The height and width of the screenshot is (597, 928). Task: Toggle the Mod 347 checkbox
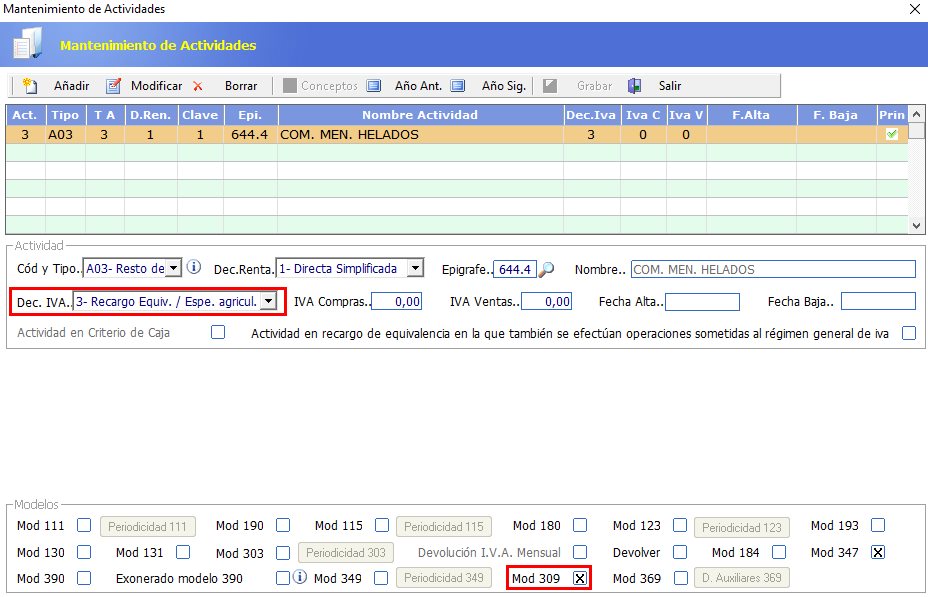coord(878,552)
